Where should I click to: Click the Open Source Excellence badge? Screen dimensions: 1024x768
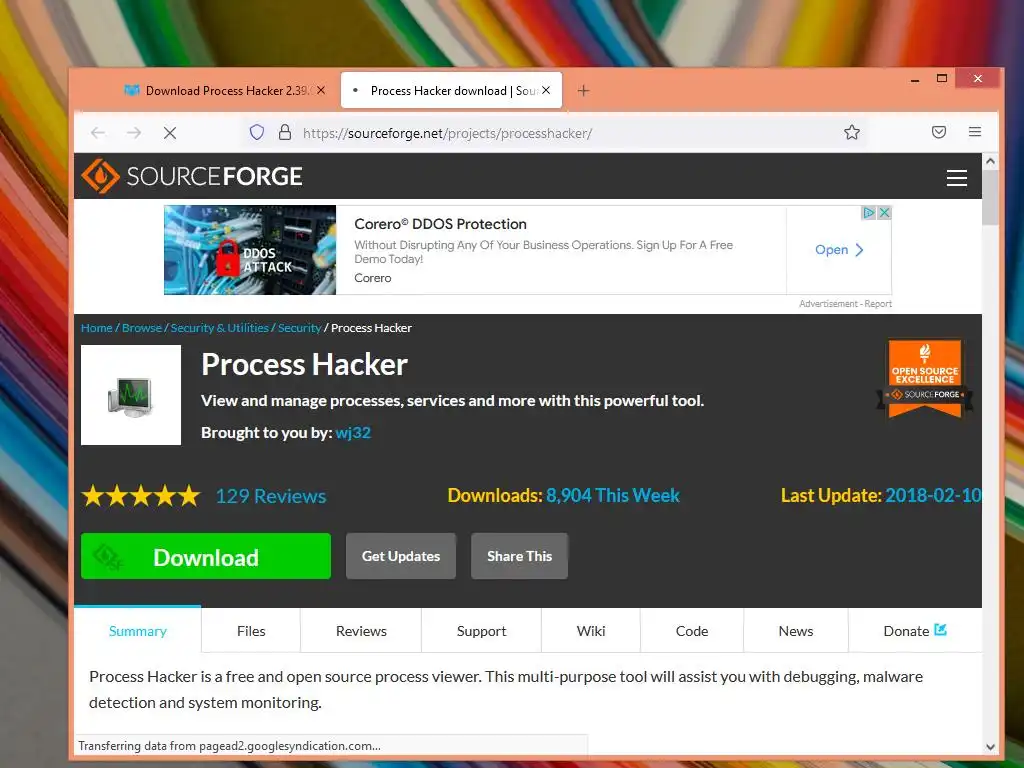[925, 378]
